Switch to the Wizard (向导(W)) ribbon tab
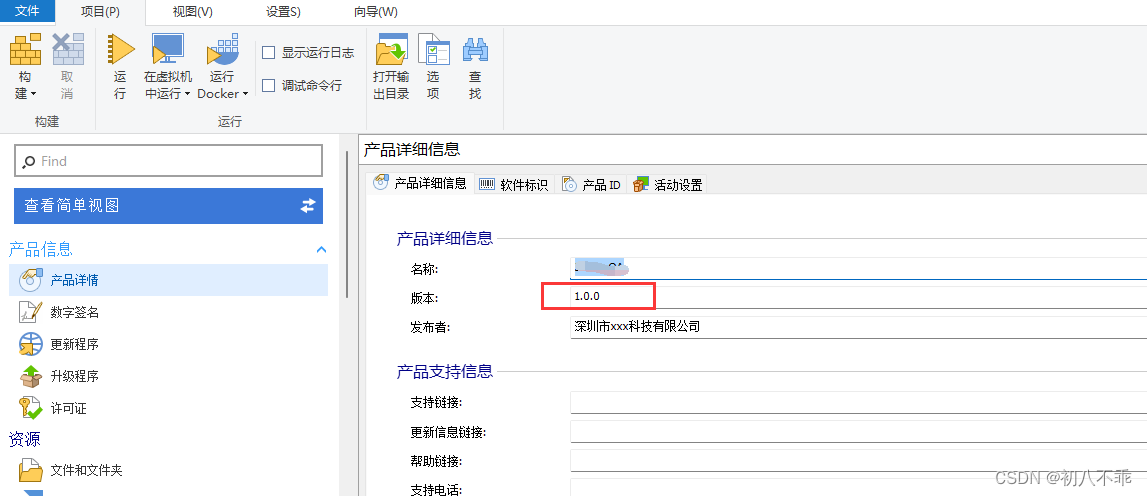 (x=375, y=12)
